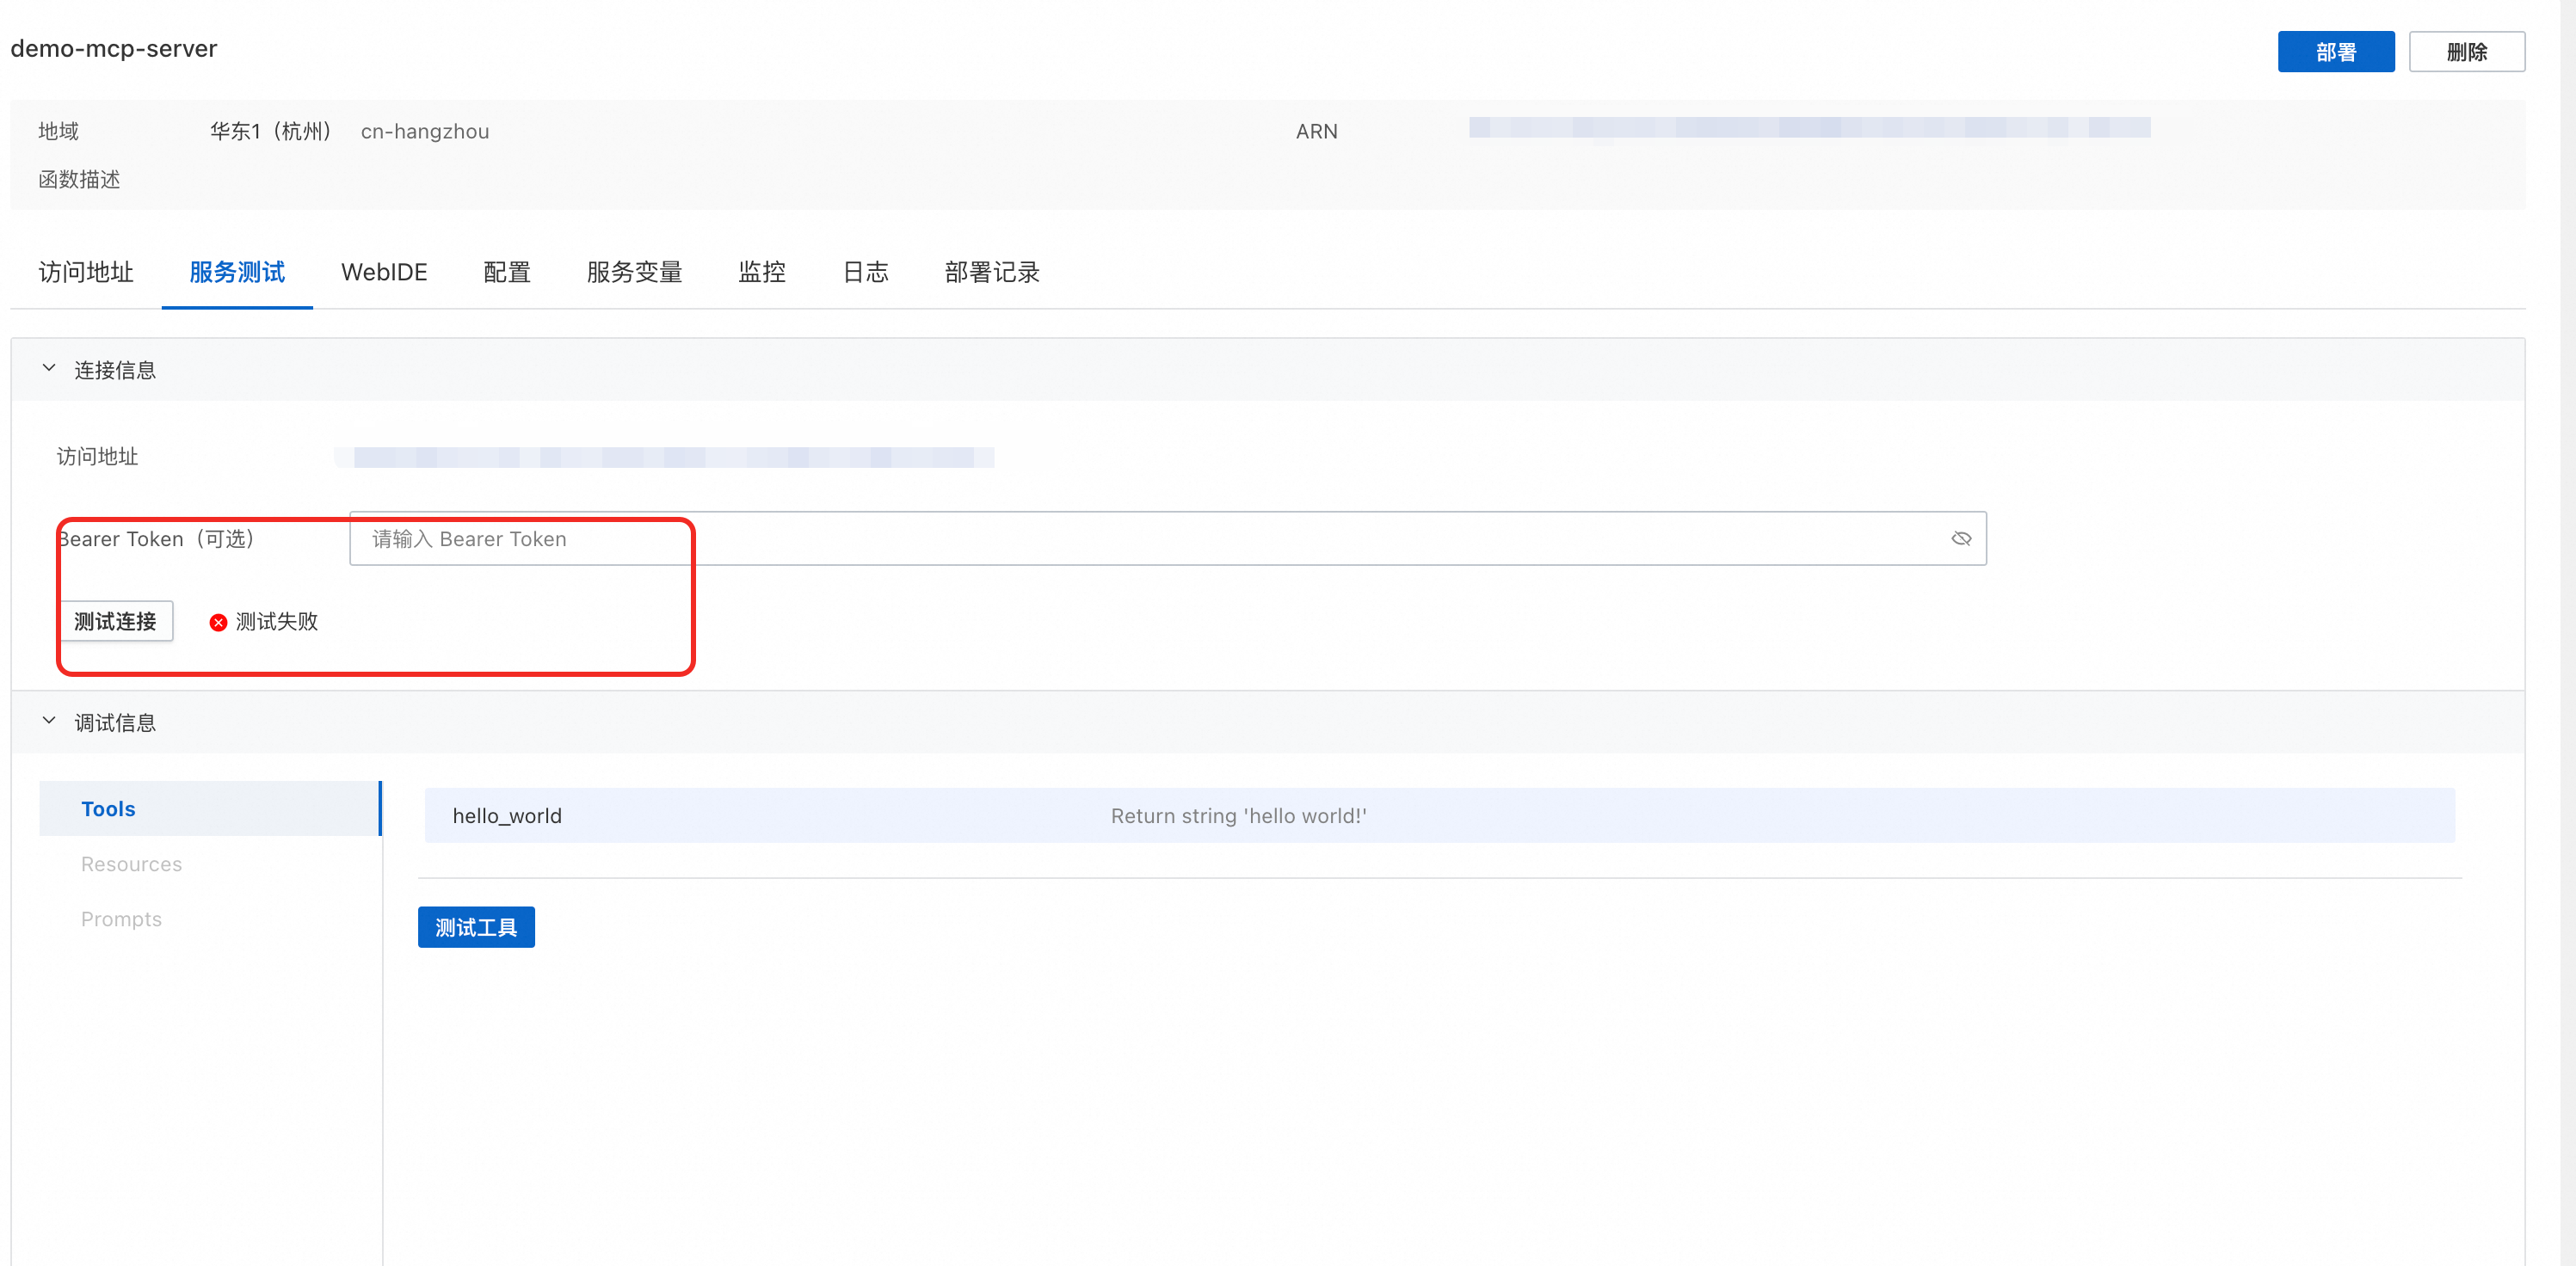Open the WebIDE tab

tap(384, 272)
